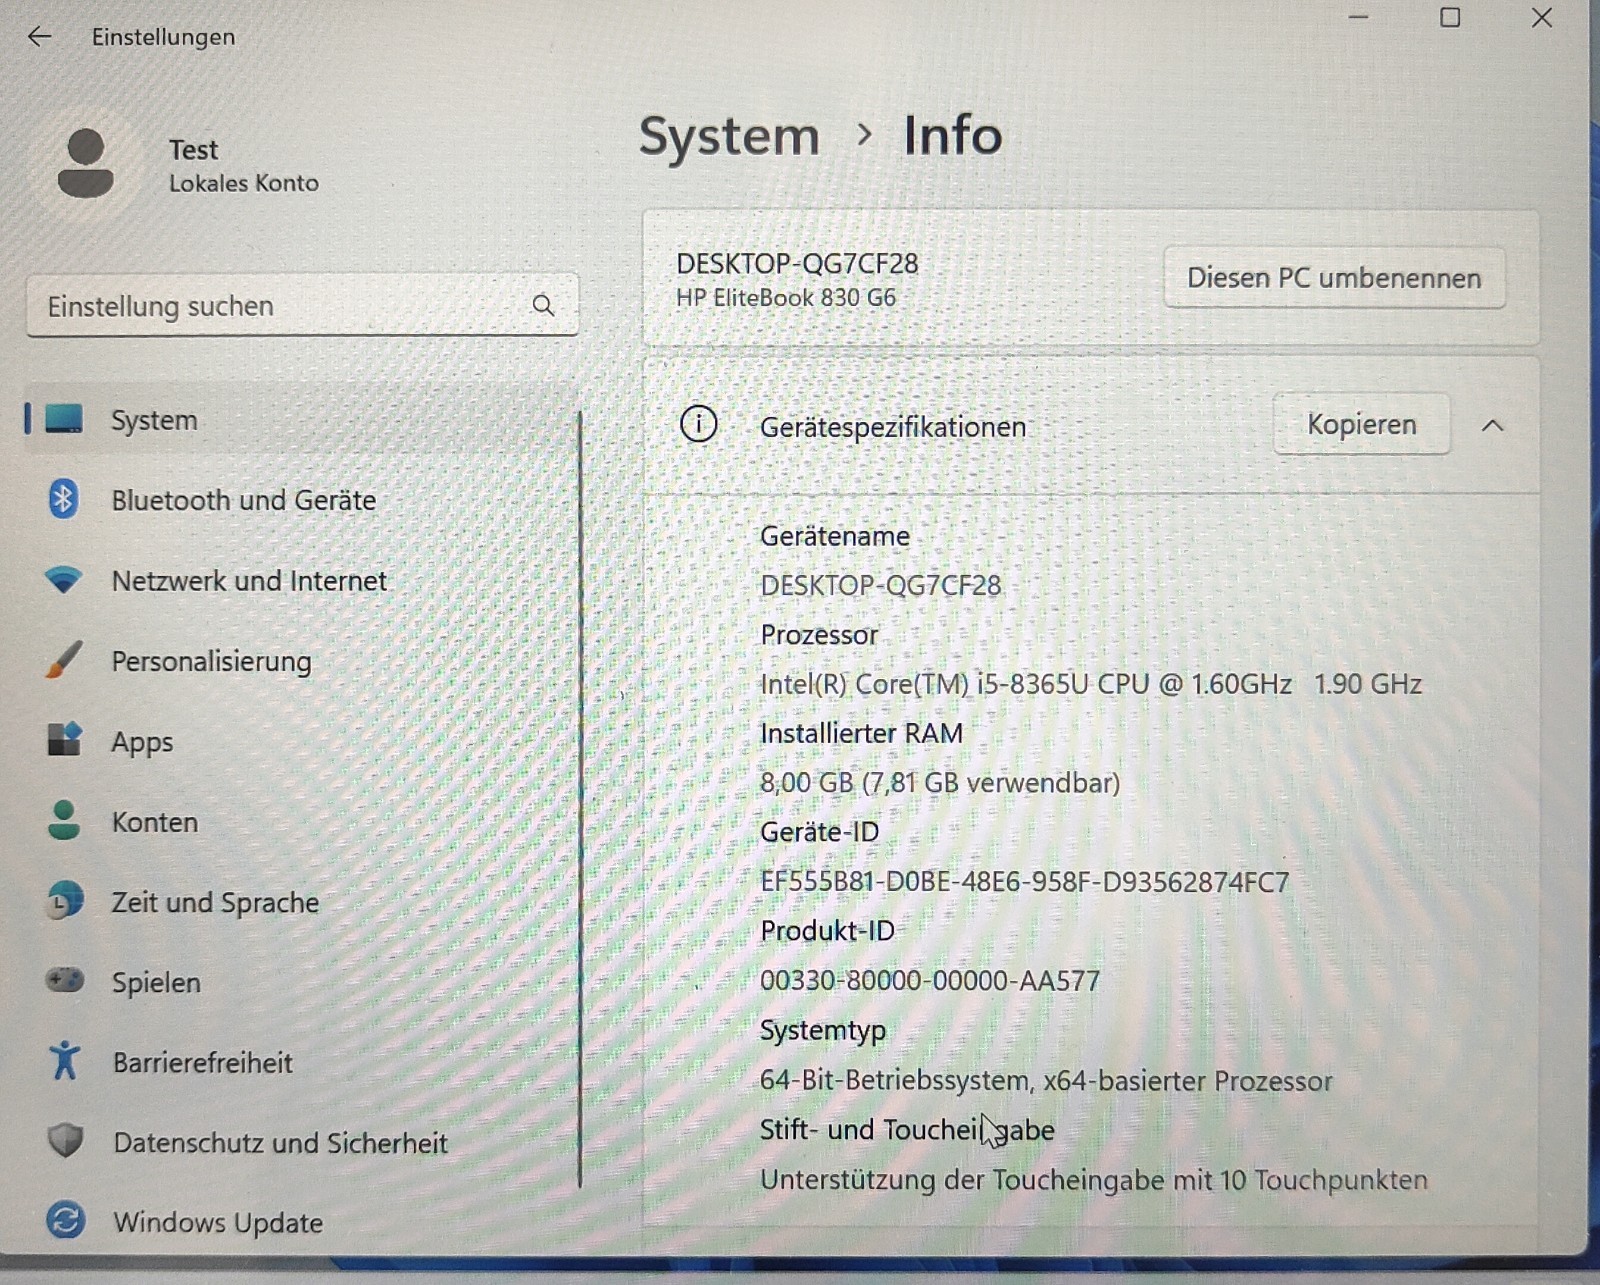Close the Einstellungen window
The height and width of the screenshot is (1285, 1600).
[x=1542, y=18]
